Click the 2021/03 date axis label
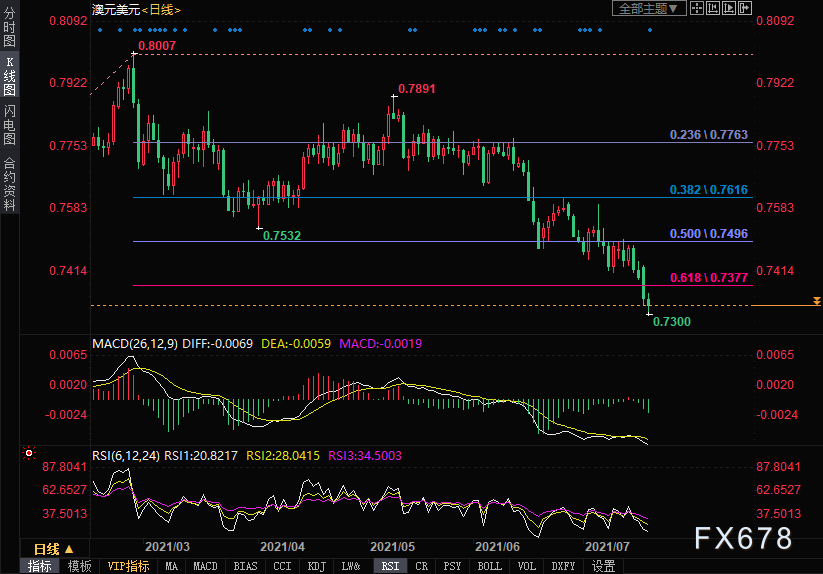 [167, 547]
